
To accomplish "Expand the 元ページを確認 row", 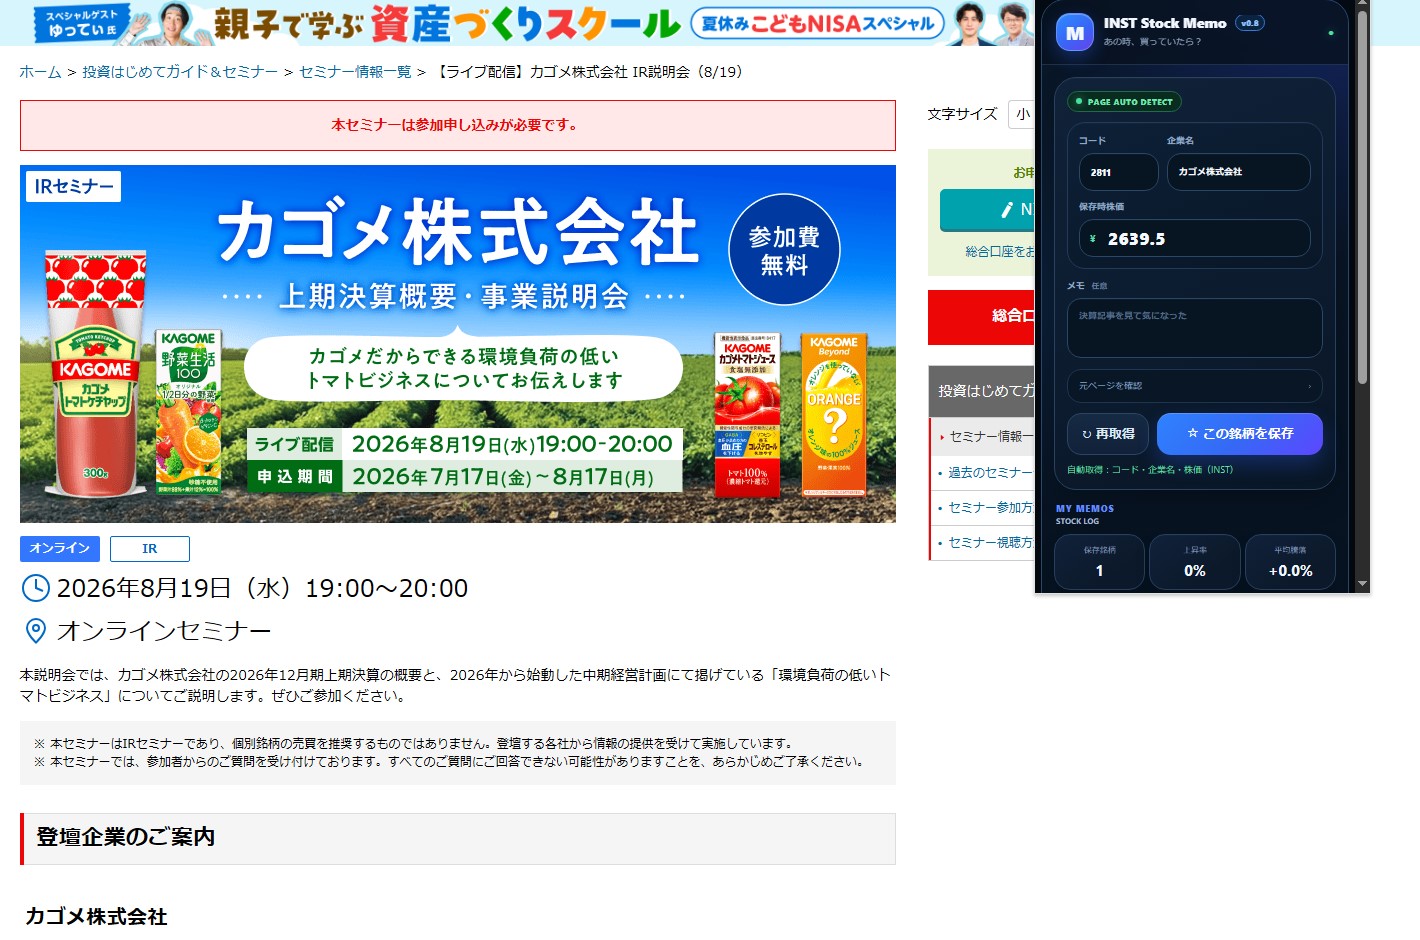I will tap(1195, 386).
